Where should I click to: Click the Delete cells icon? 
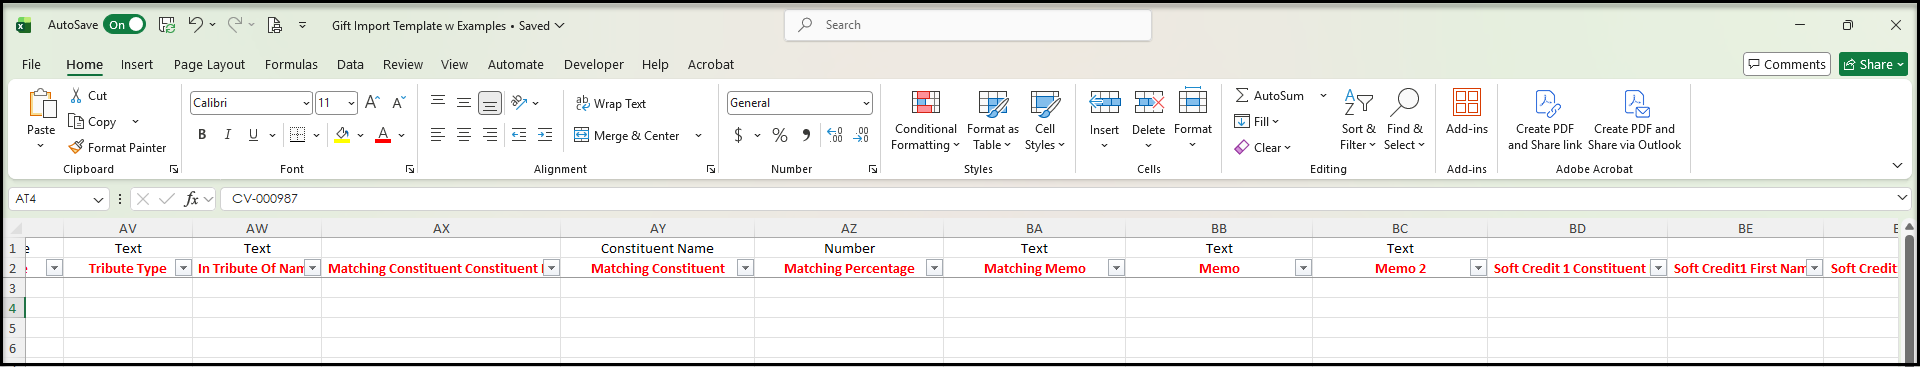pyautogui.click(x=1148, y=101)
